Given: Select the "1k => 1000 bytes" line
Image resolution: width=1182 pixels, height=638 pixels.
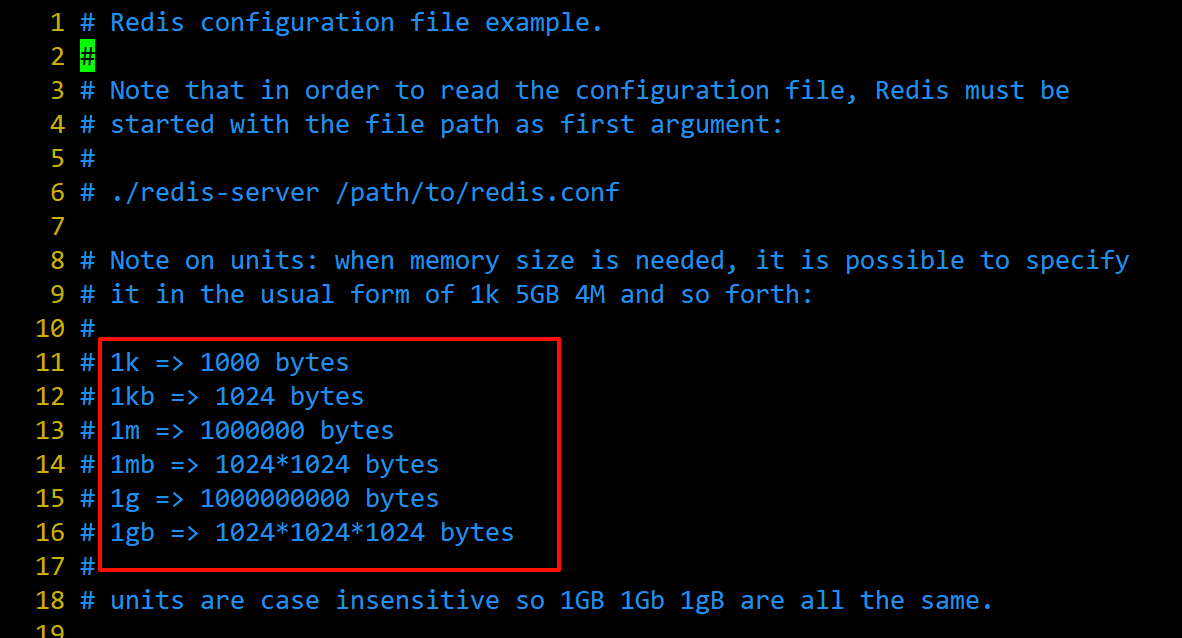Looking at the screenshot, I should coord(229,363).
